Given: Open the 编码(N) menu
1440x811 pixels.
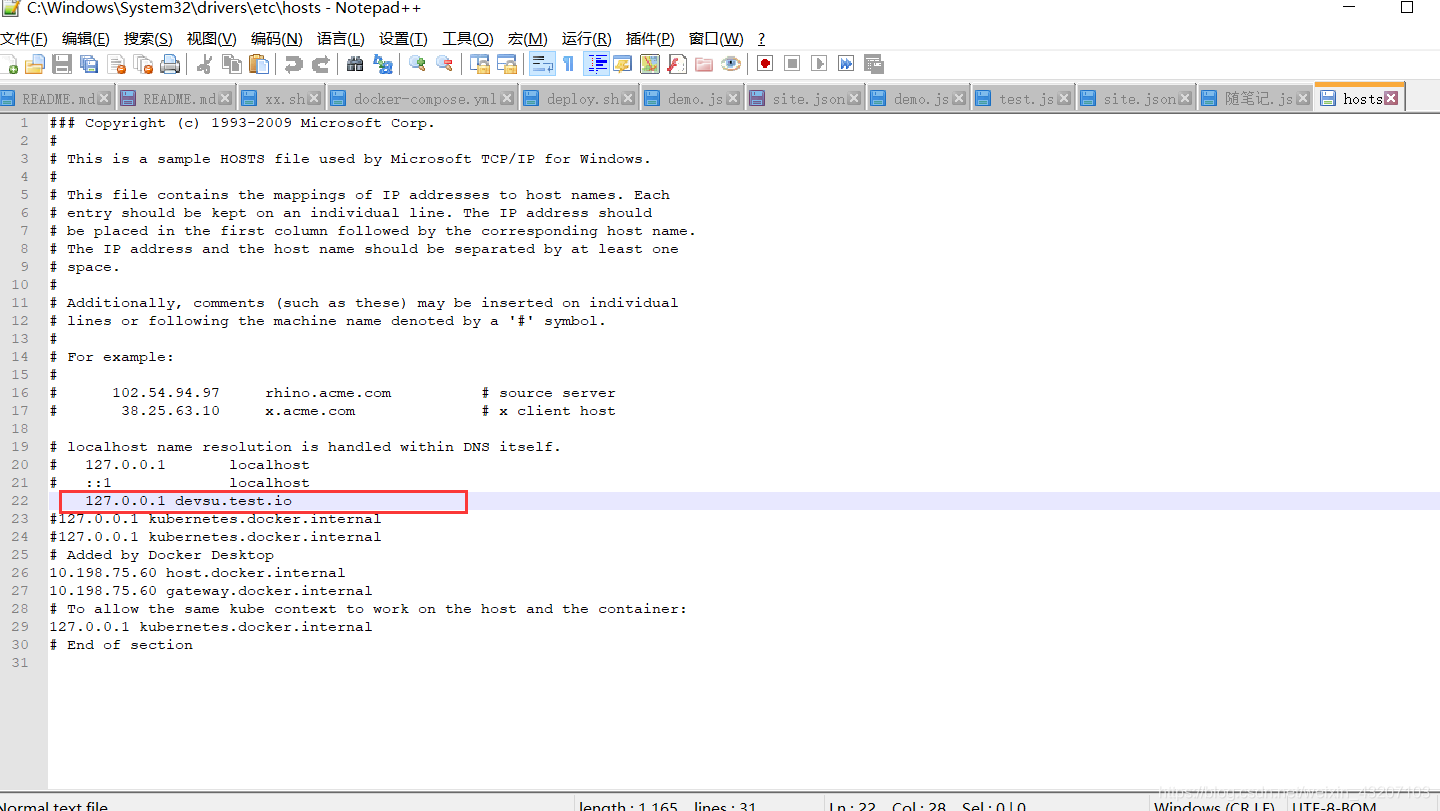Looking at the screenshot, I should [276, 39].
